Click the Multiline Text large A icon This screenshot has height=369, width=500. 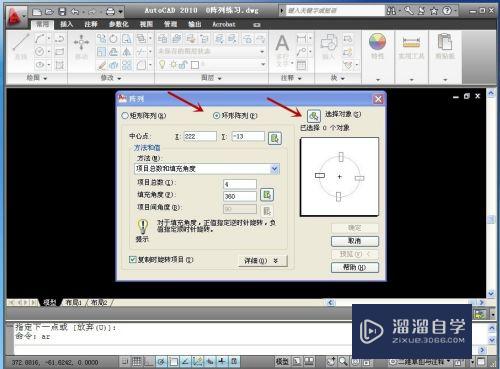(x=282, y=43)
